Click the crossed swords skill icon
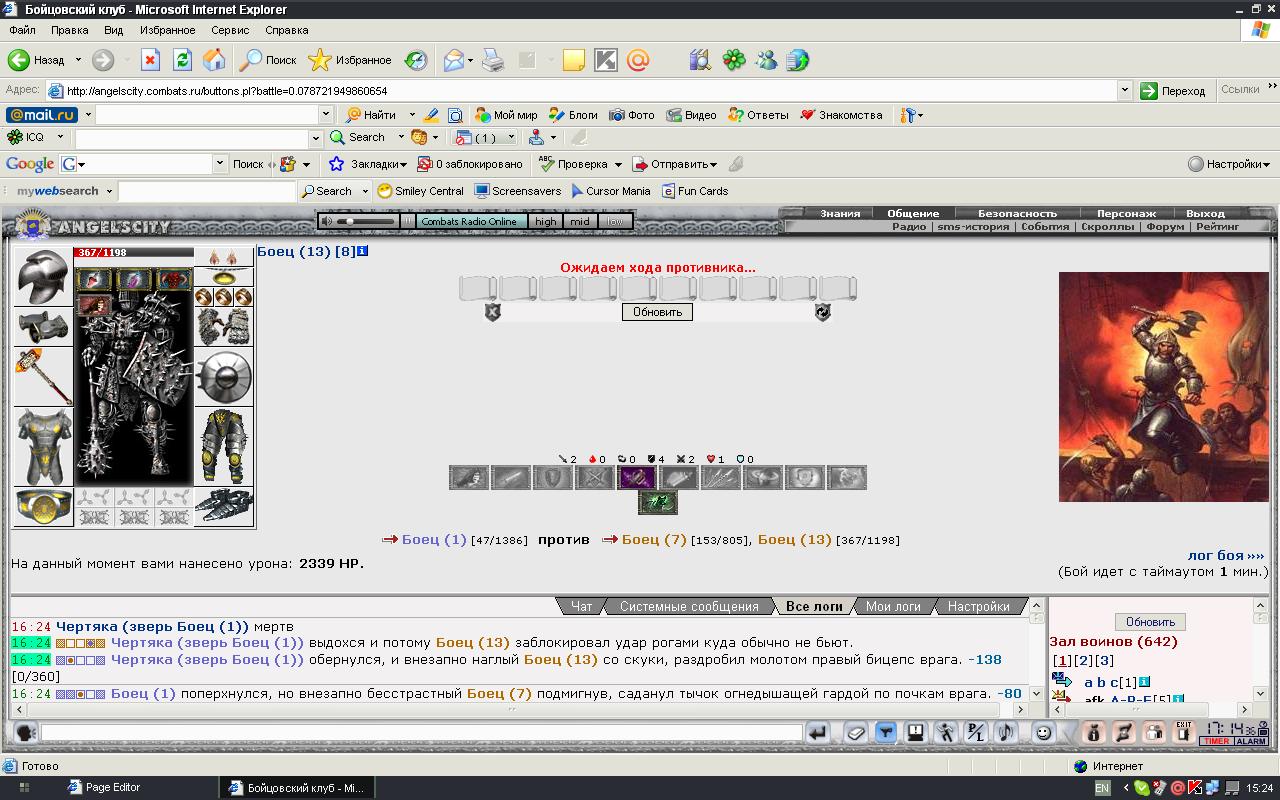Image resolution: width=1280 pixels, height=800 pixels. (x=595, y=478)
